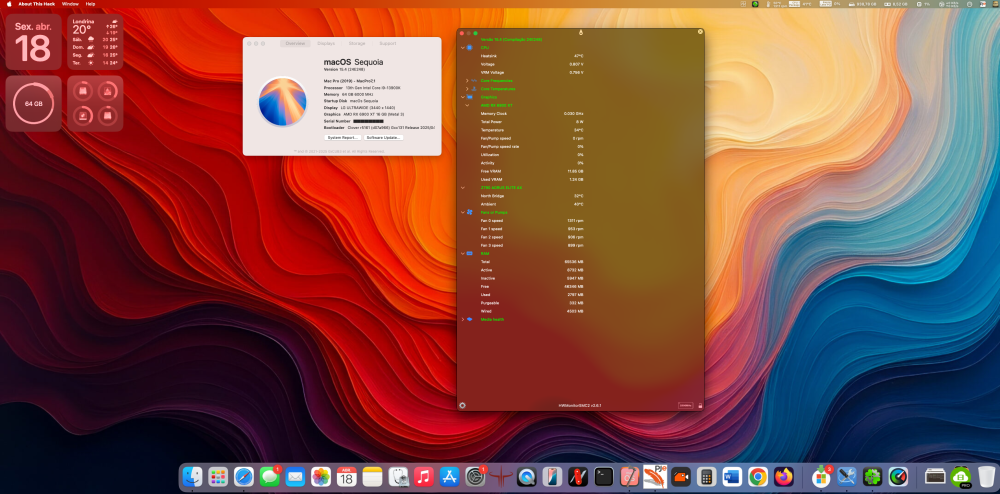This screenshot has width=1000, height=494.
Task: Open HWMonitorSMC2 gear settings icon
Action: (462, 405)
